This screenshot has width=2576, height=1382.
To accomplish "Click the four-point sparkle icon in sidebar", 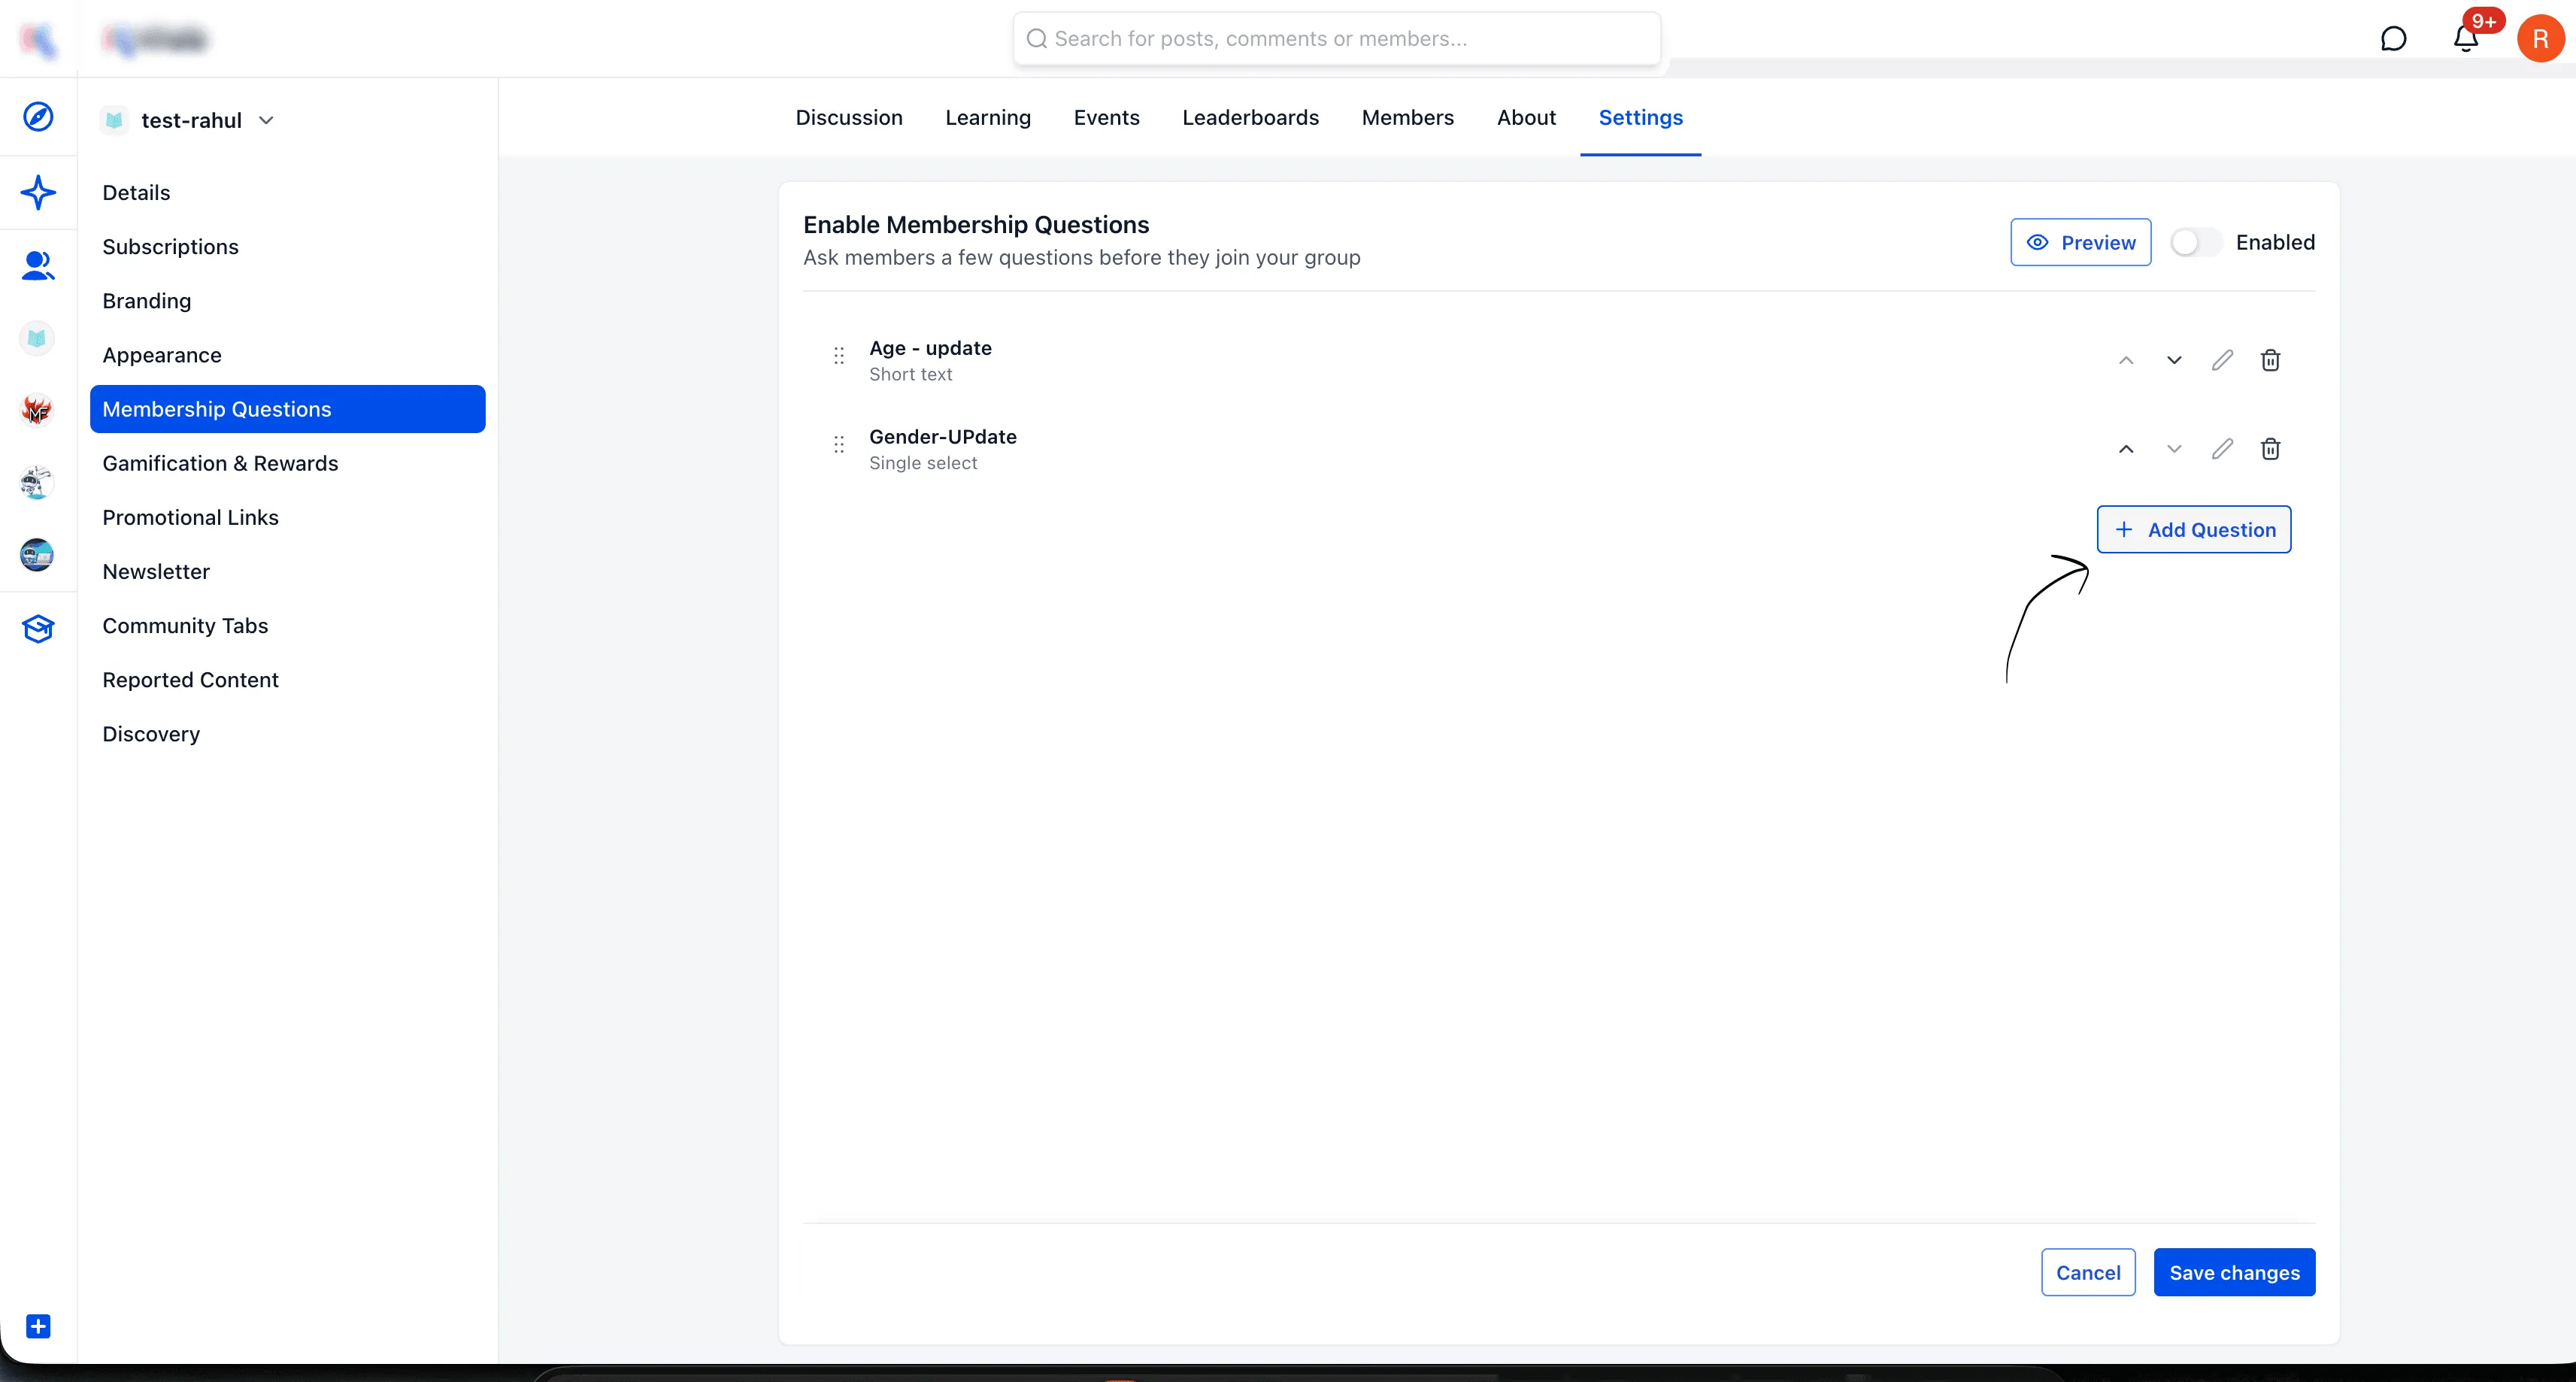I will tap(38, 192).
